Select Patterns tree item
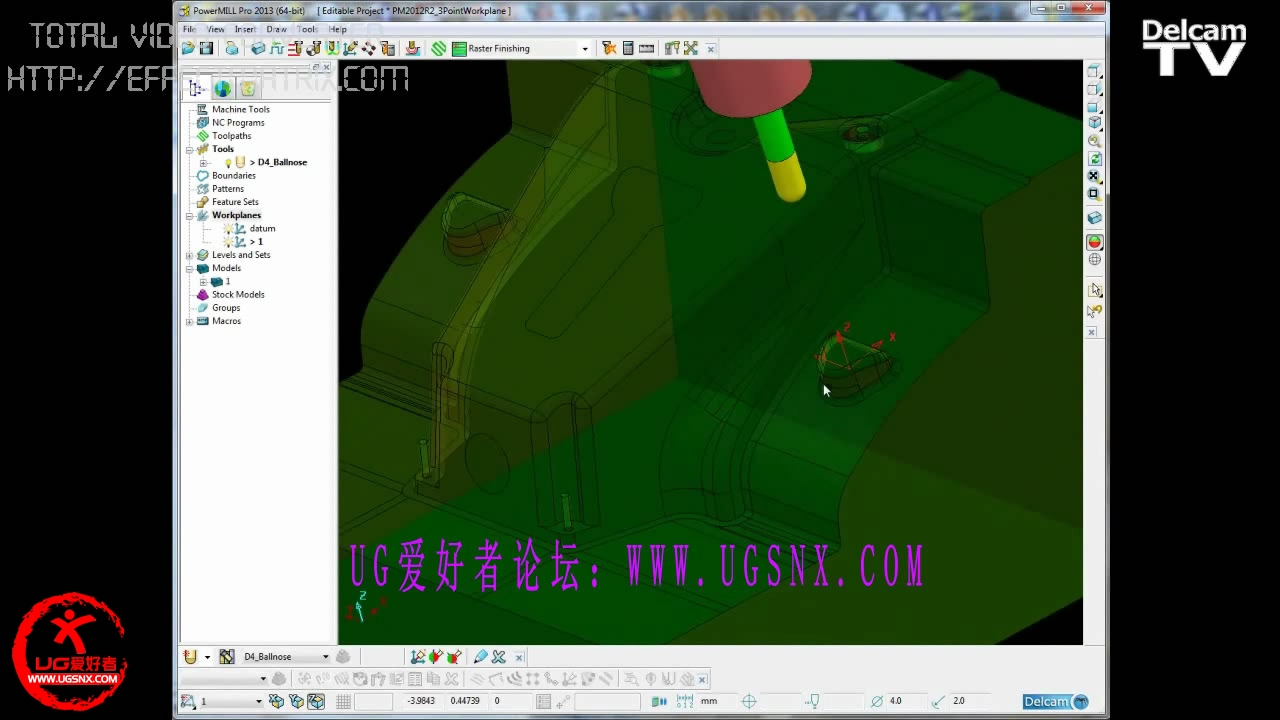Image resolution: width=1280 pixels, height=720 pixels. click(x=227, y=188)
